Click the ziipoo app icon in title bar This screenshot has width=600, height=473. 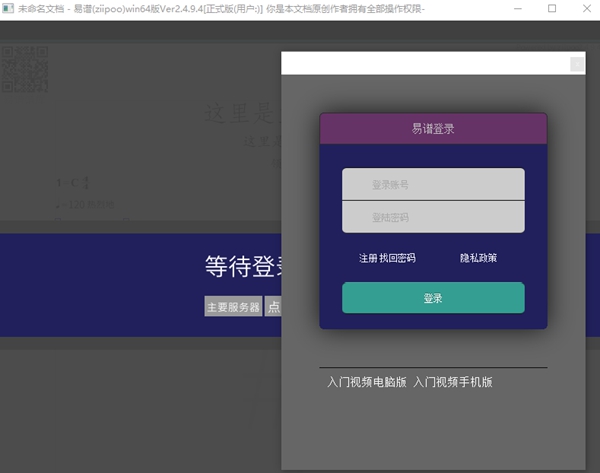(9, 8)
